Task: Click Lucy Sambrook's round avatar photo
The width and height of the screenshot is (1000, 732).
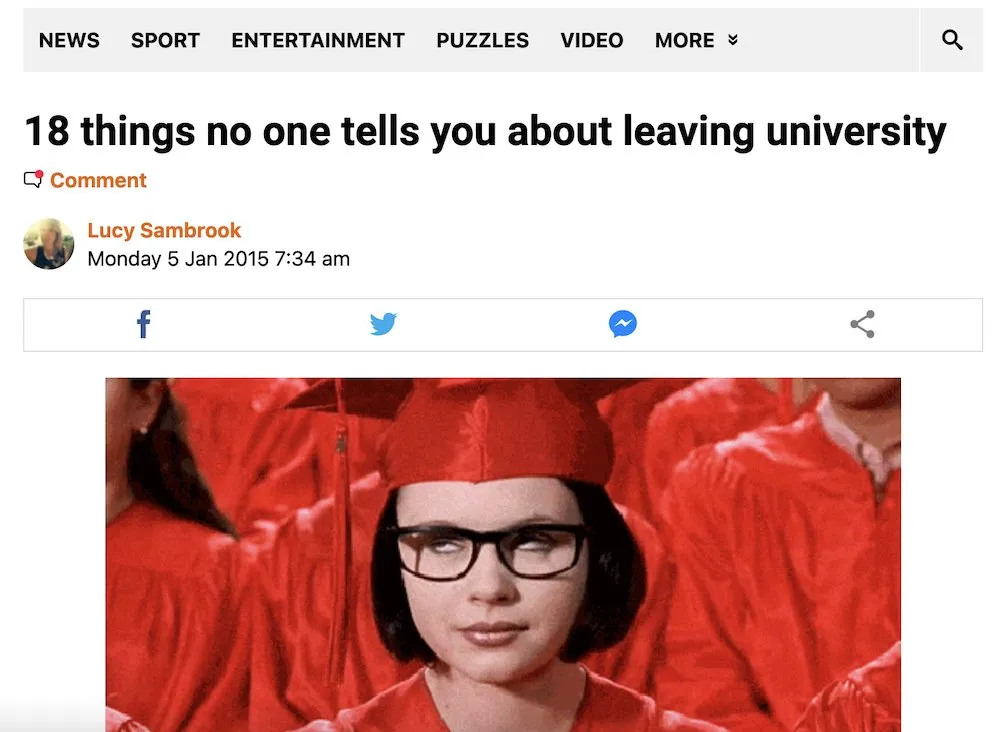Action: (48, 244)
